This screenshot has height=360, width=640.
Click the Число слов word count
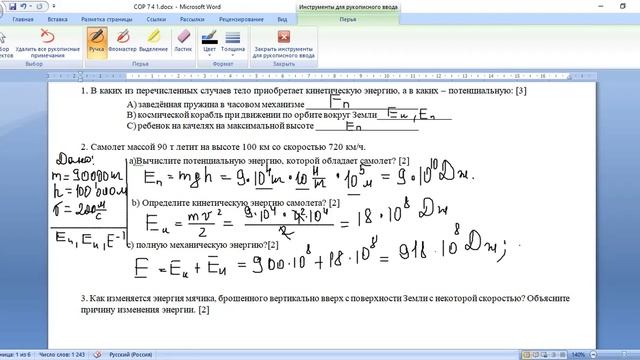(x=62, y=354)
